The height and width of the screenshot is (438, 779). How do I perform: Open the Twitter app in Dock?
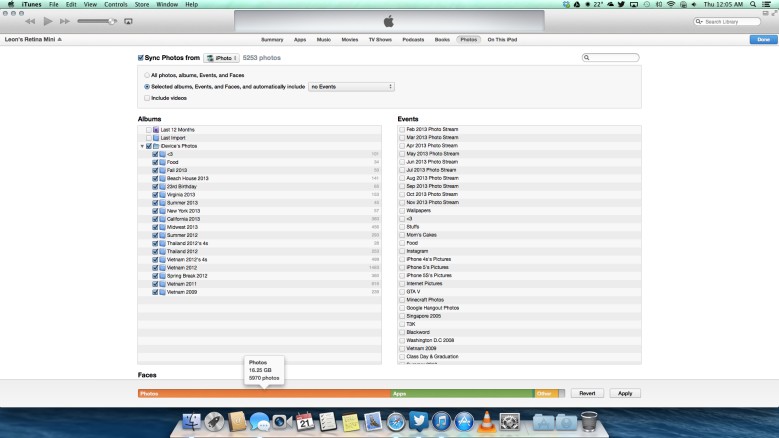(418, 421)
